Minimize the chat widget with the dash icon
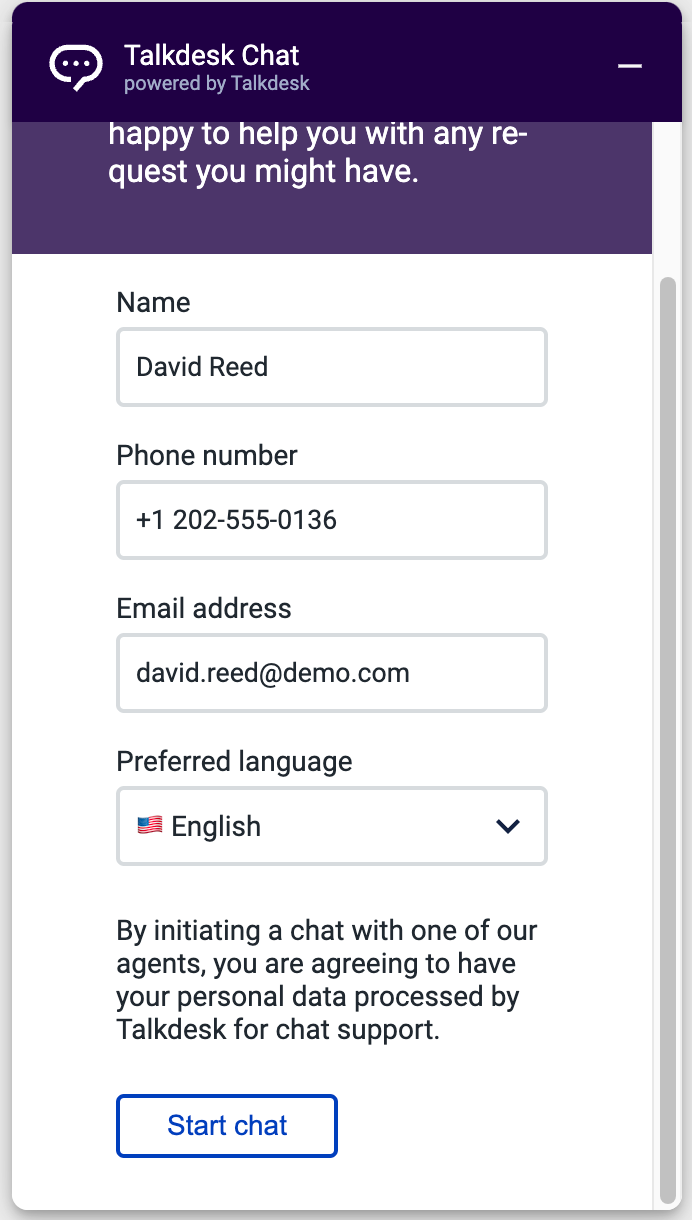 (x=629, y=66)
